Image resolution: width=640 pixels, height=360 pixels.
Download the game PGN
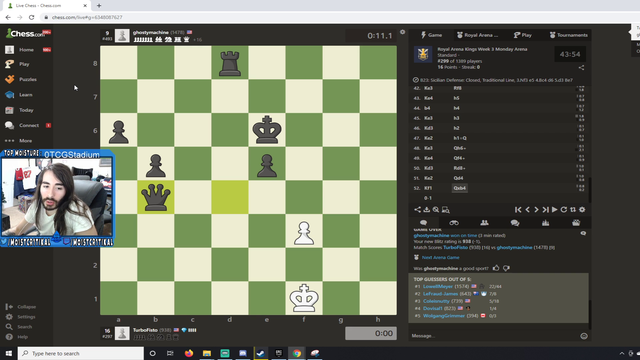click(x=427, y=209)
